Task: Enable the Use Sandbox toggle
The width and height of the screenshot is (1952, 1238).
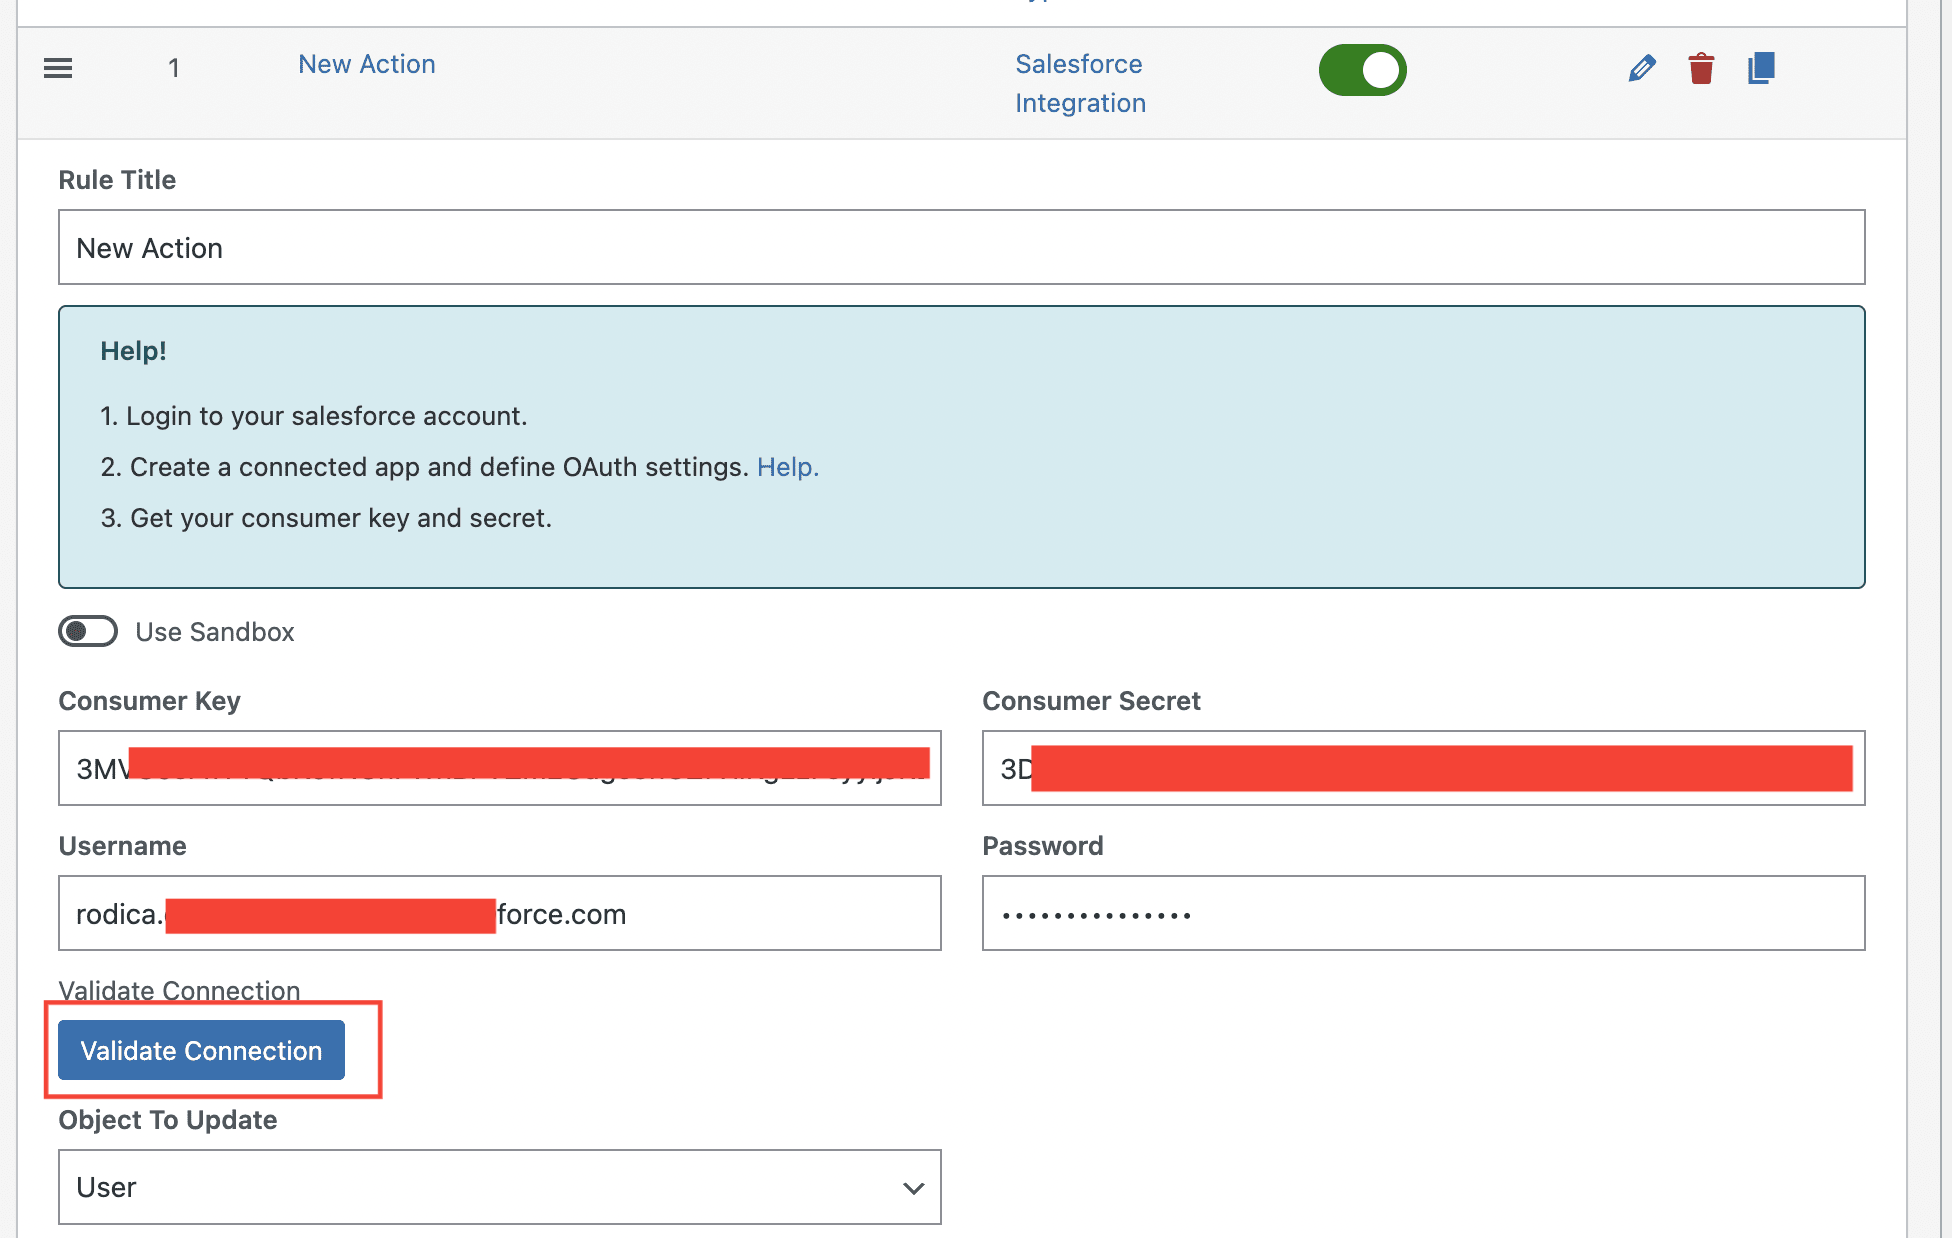Action: (88, 631)
